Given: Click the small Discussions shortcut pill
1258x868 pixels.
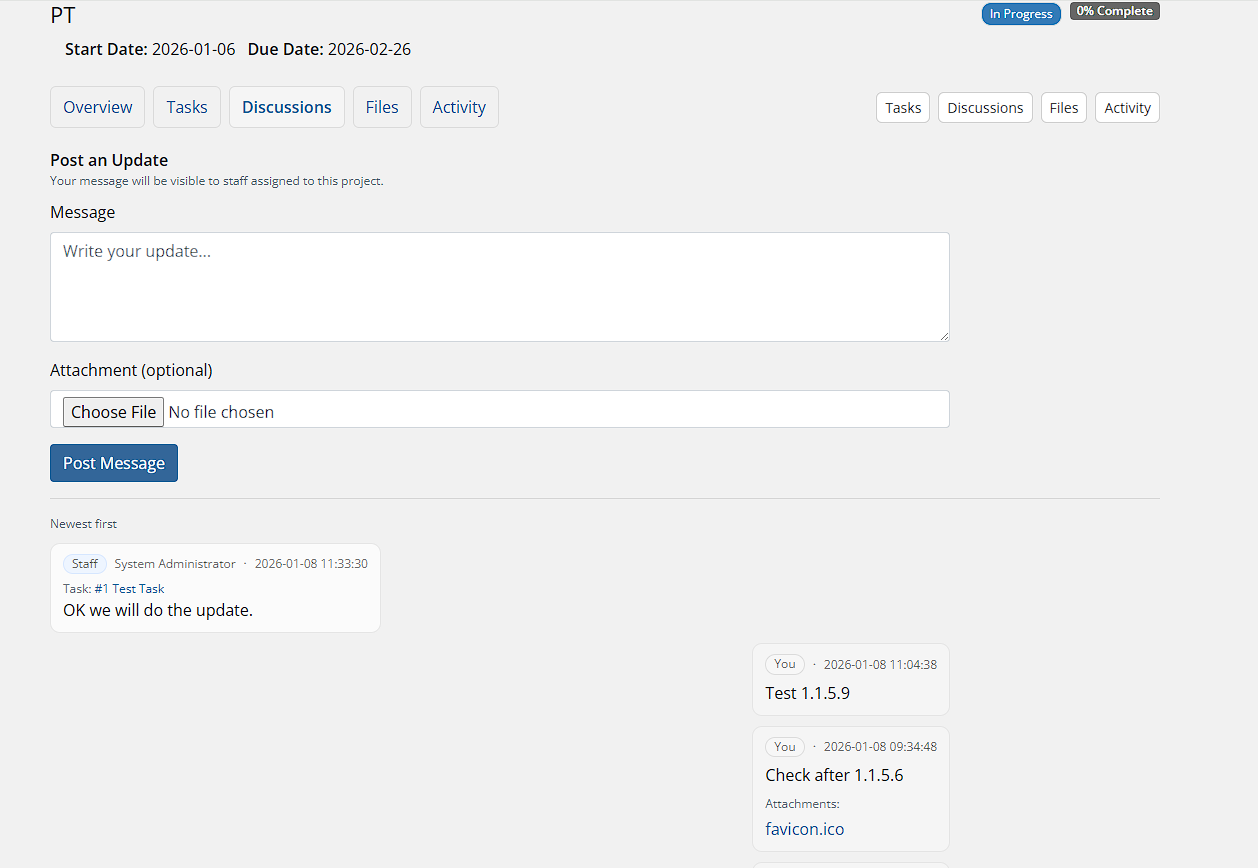Looking at the screenshot, I should pyautogui.click(x=985, y=108).
